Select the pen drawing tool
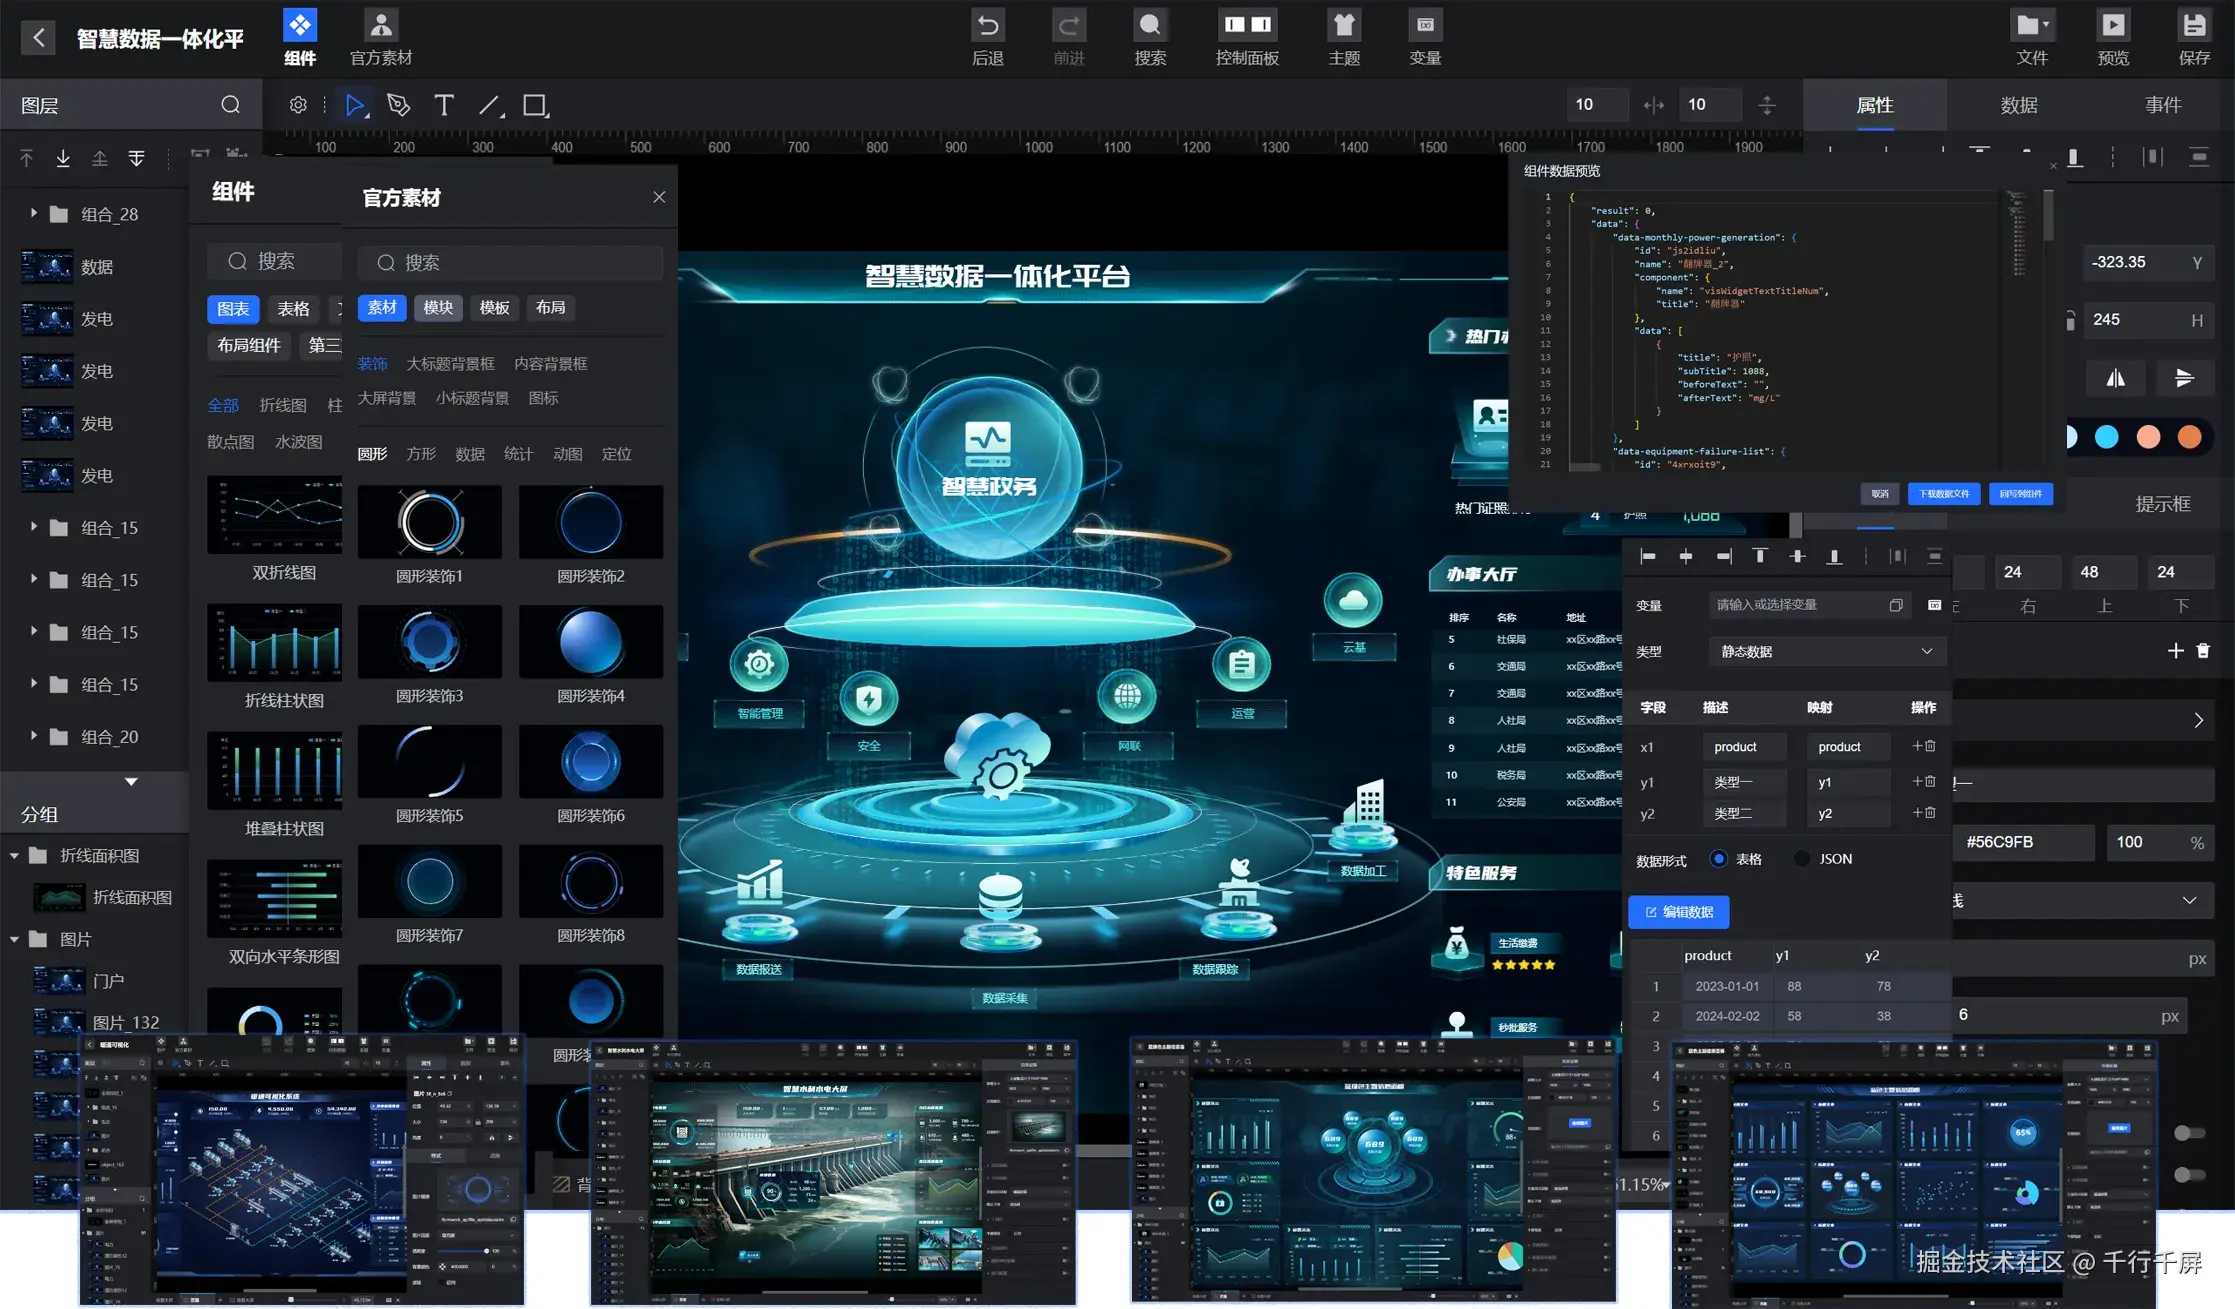Image resolution: width=2235 pixels, height=1309 pixels. coord(398,105)
